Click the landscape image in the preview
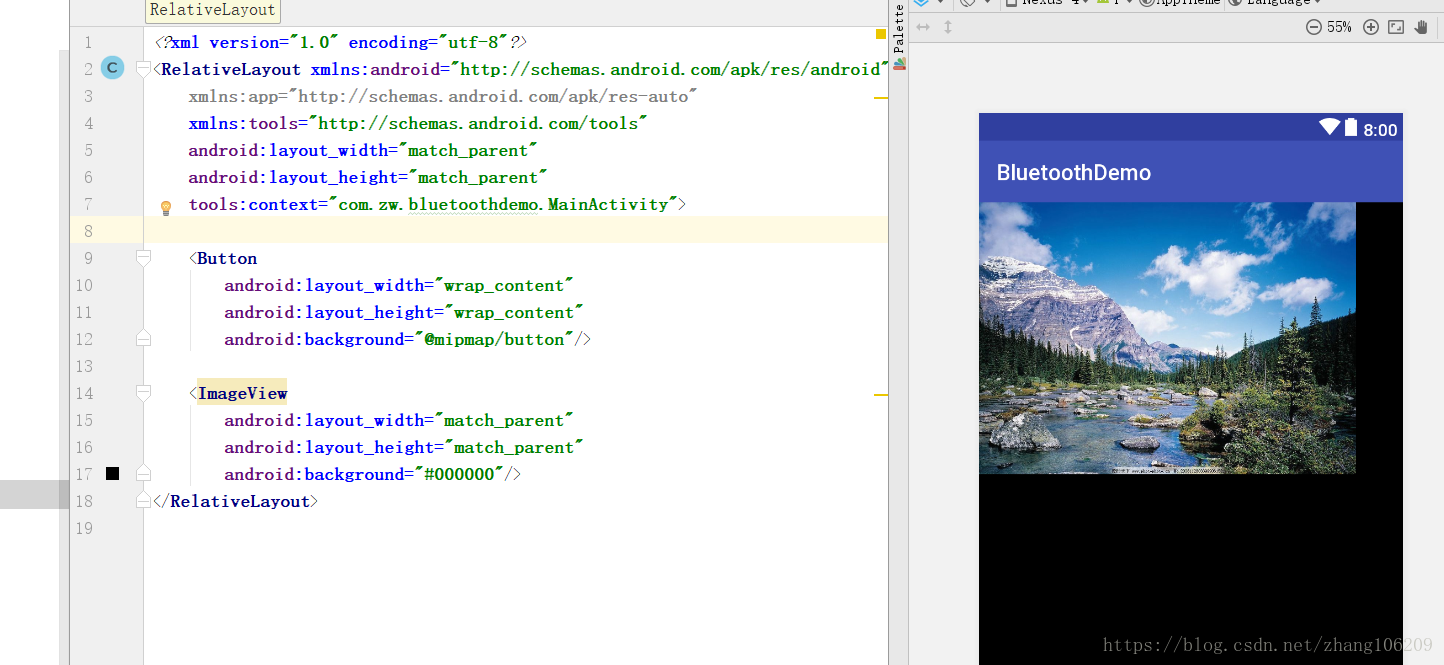Image resolution: width=1444 pixels, height=665 pixels. (x=1167, y=338)
